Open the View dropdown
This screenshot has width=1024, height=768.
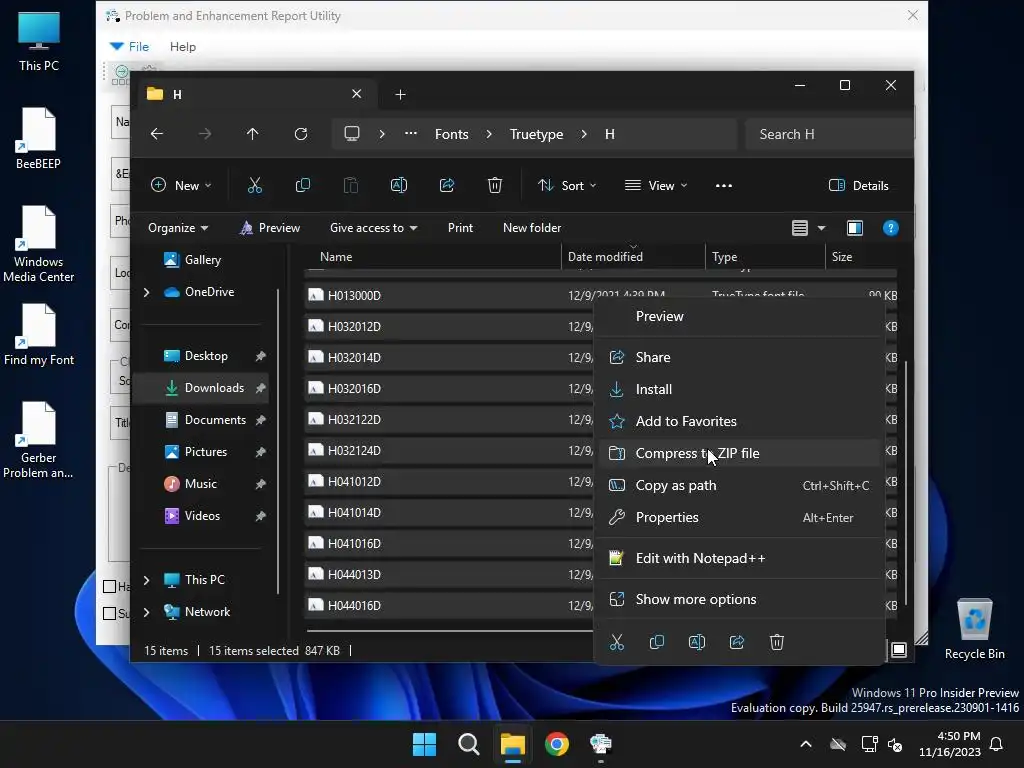pos(656,185)
